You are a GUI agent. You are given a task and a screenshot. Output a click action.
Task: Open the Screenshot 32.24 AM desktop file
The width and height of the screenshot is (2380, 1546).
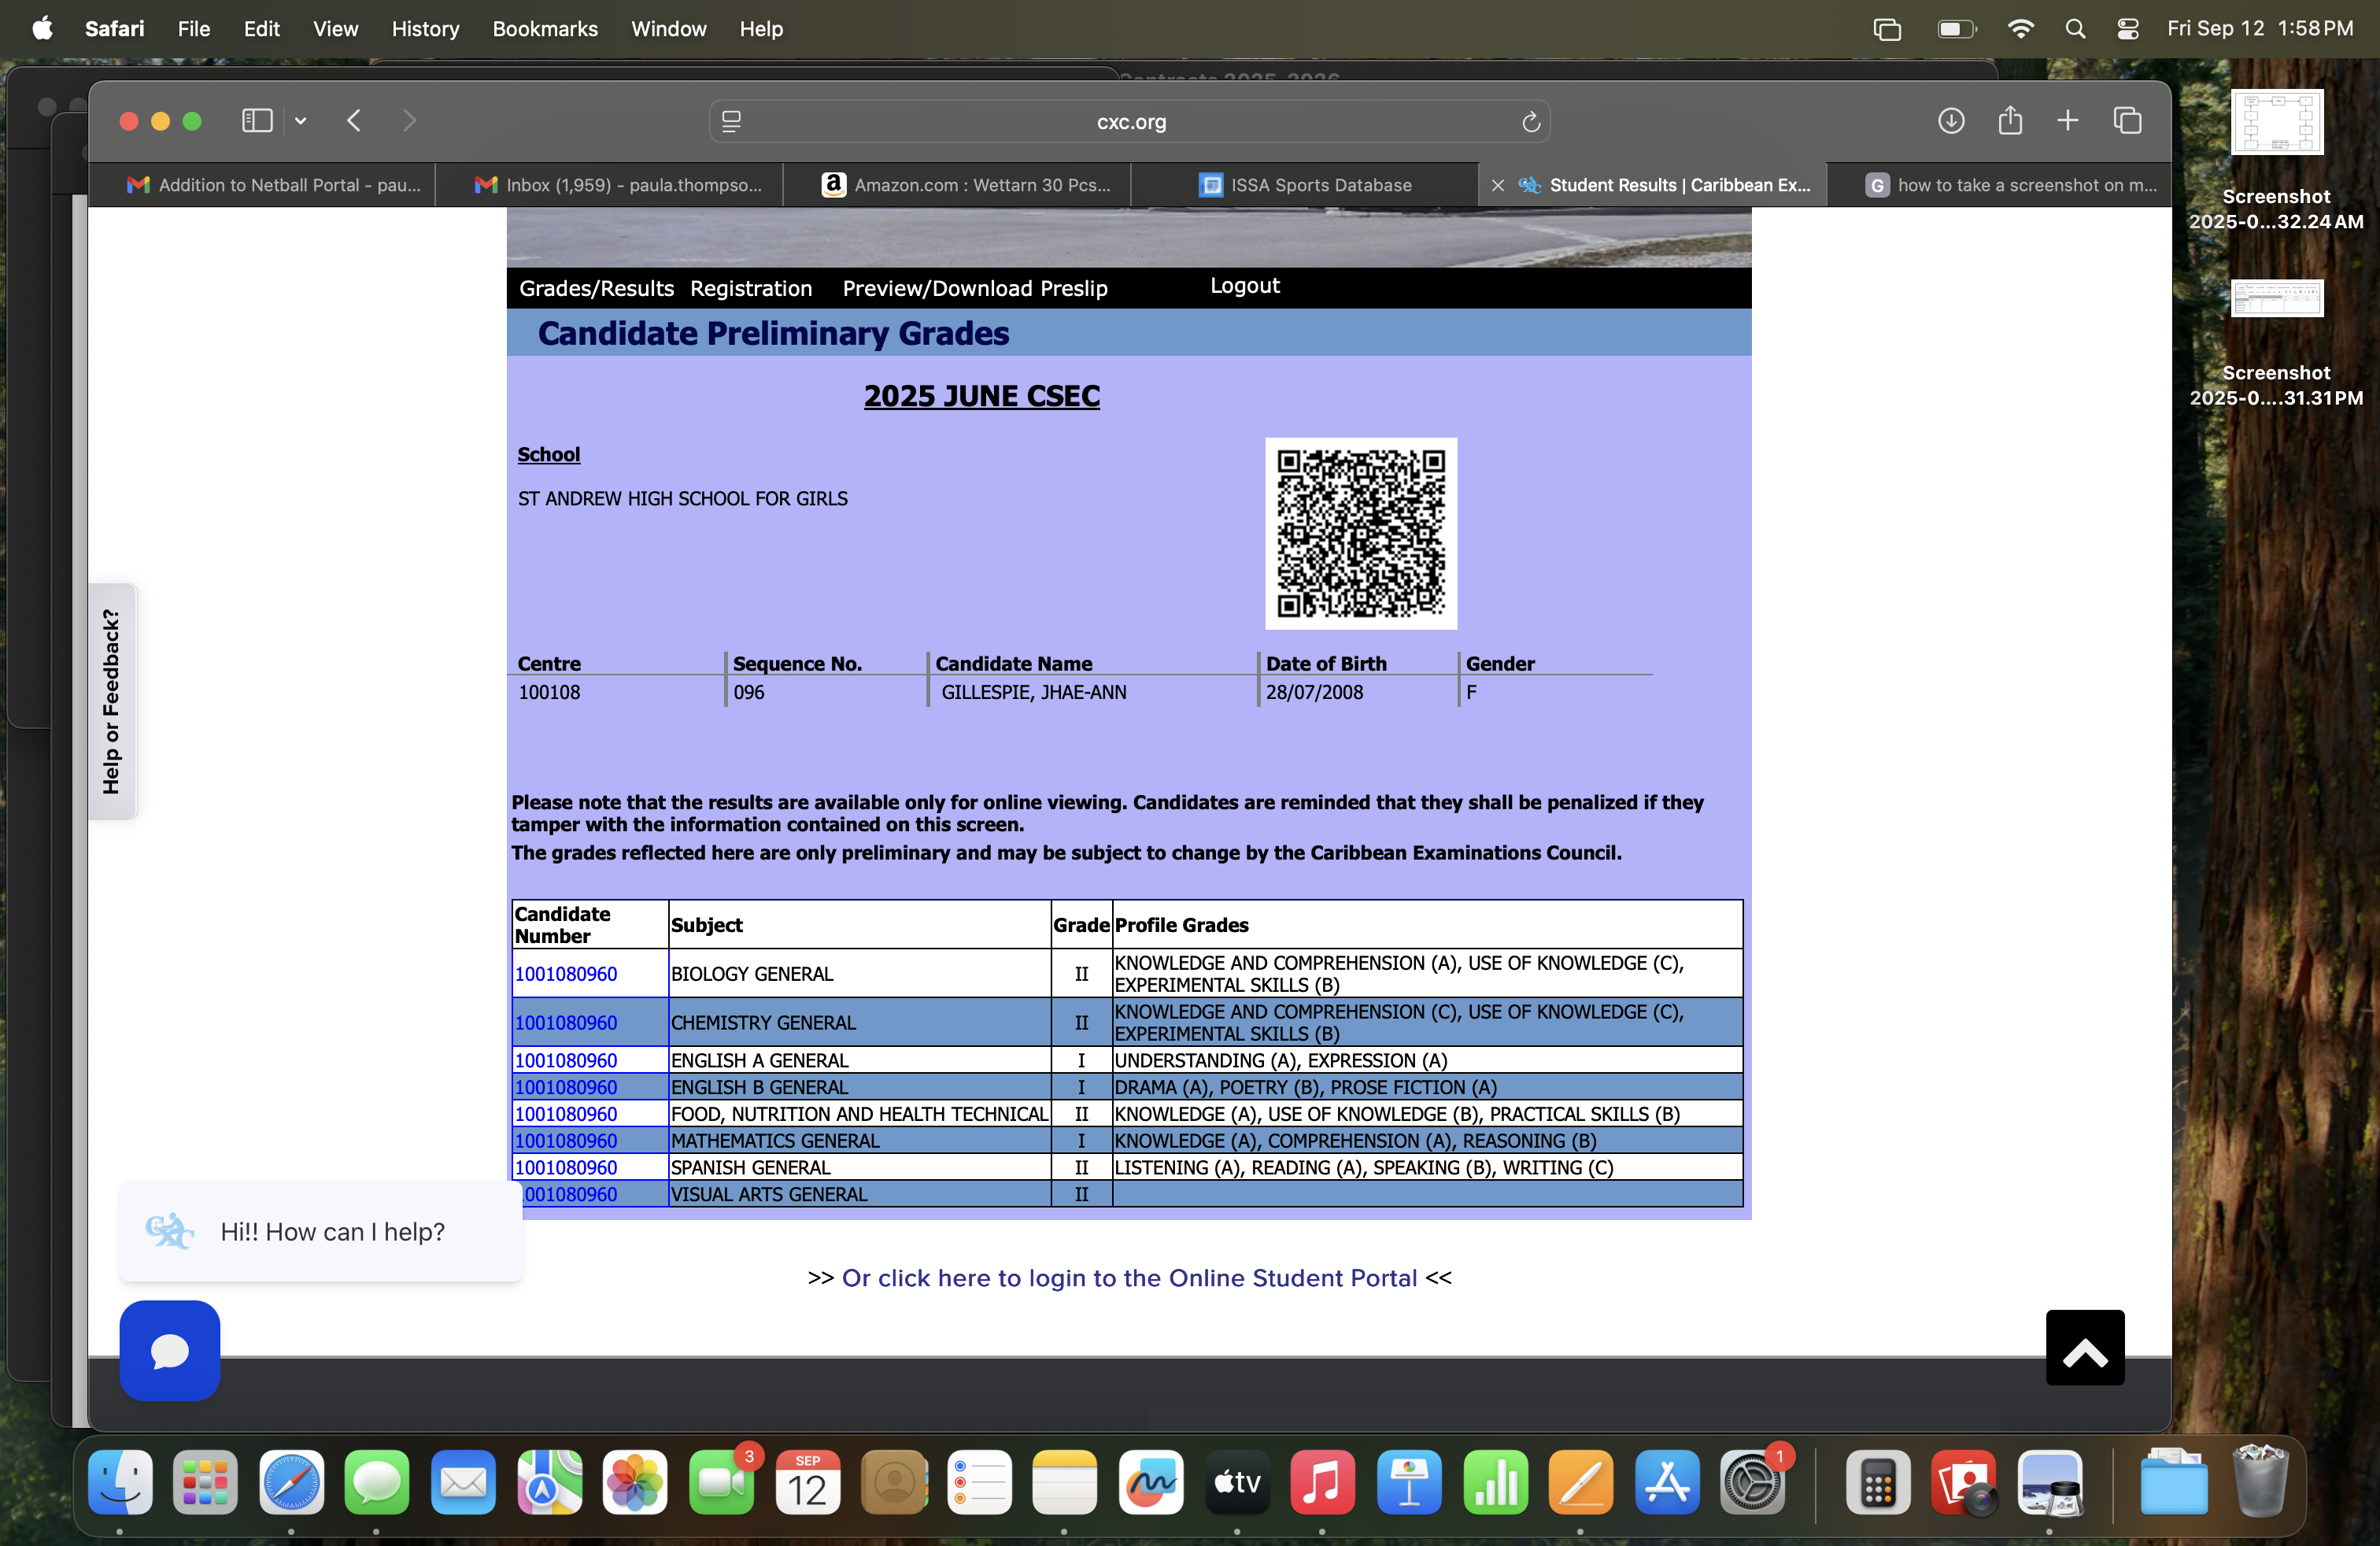coord(2276,160)
